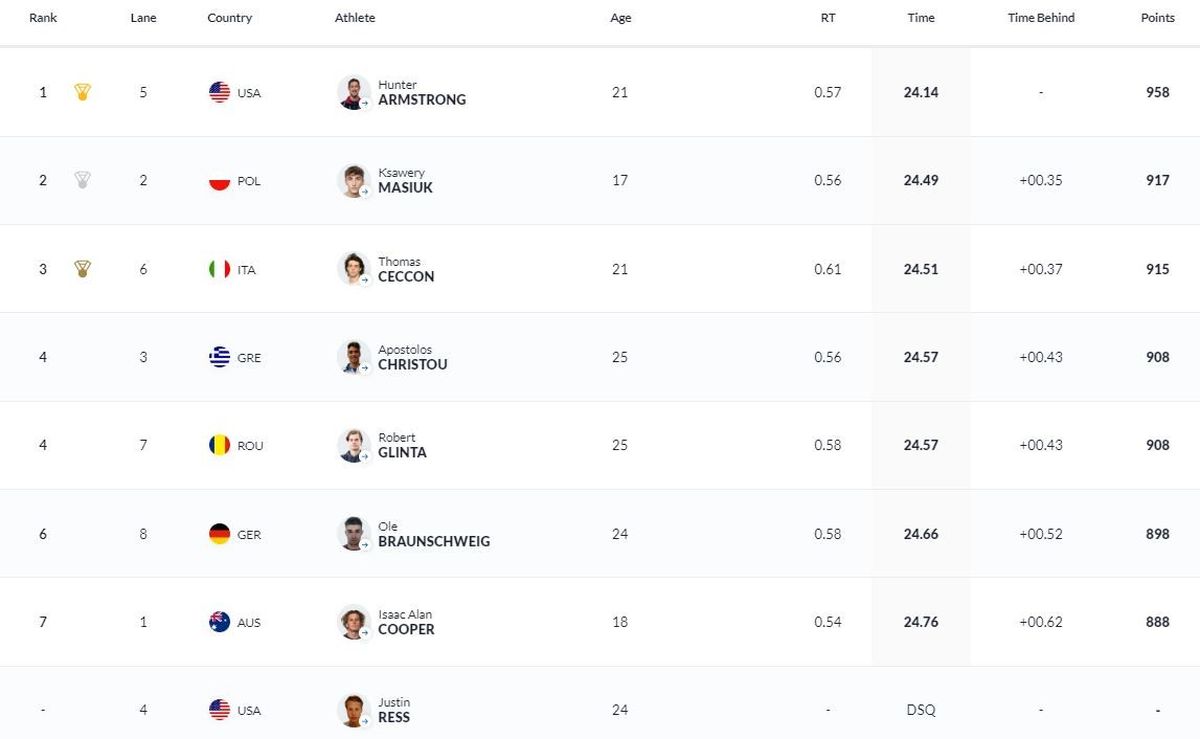Open the Ksawery MASIUK athlete link
1200x739 pixels.
(405, 180)
